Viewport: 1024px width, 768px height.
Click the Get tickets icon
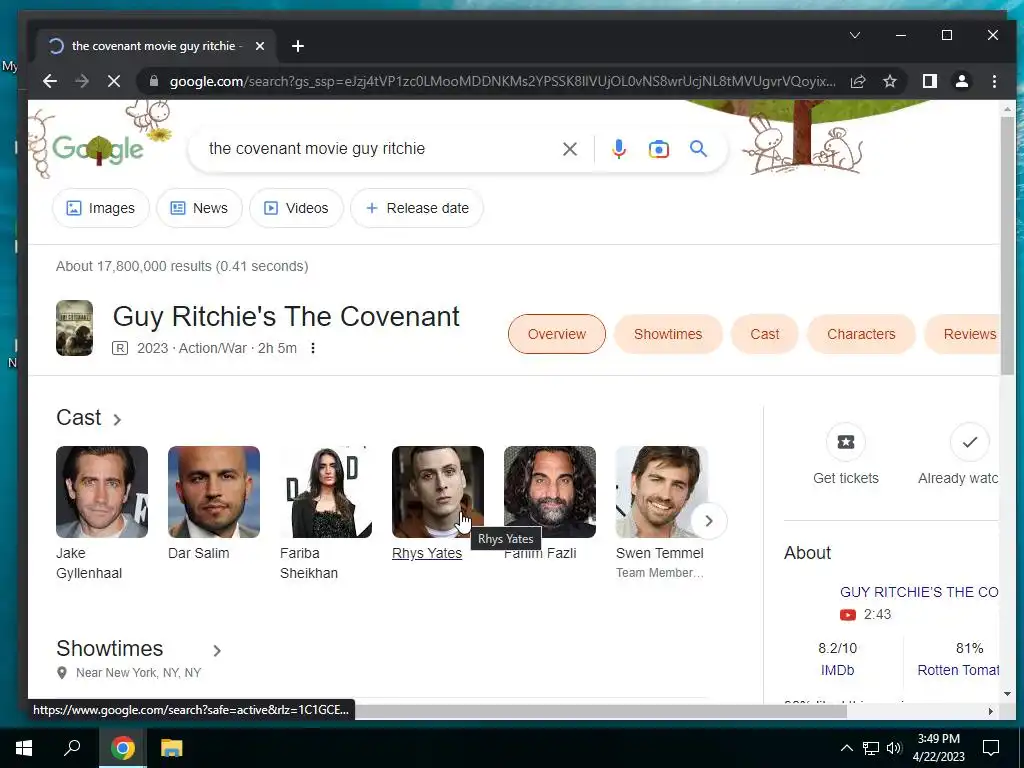point(846,442)
